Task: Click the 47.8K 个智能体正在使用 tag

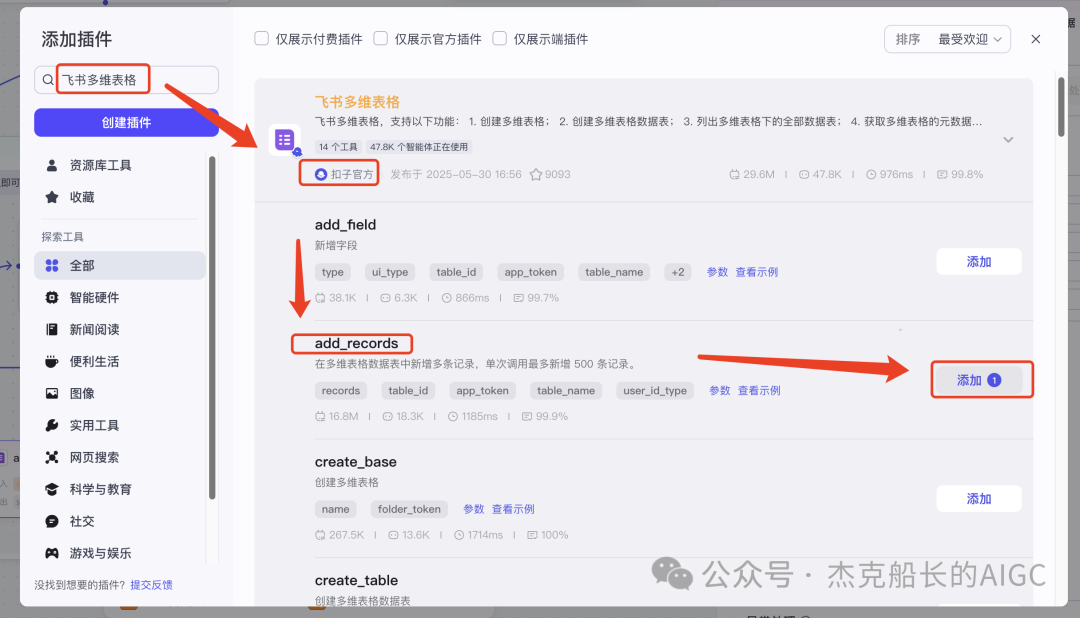Action: (419, 147)
